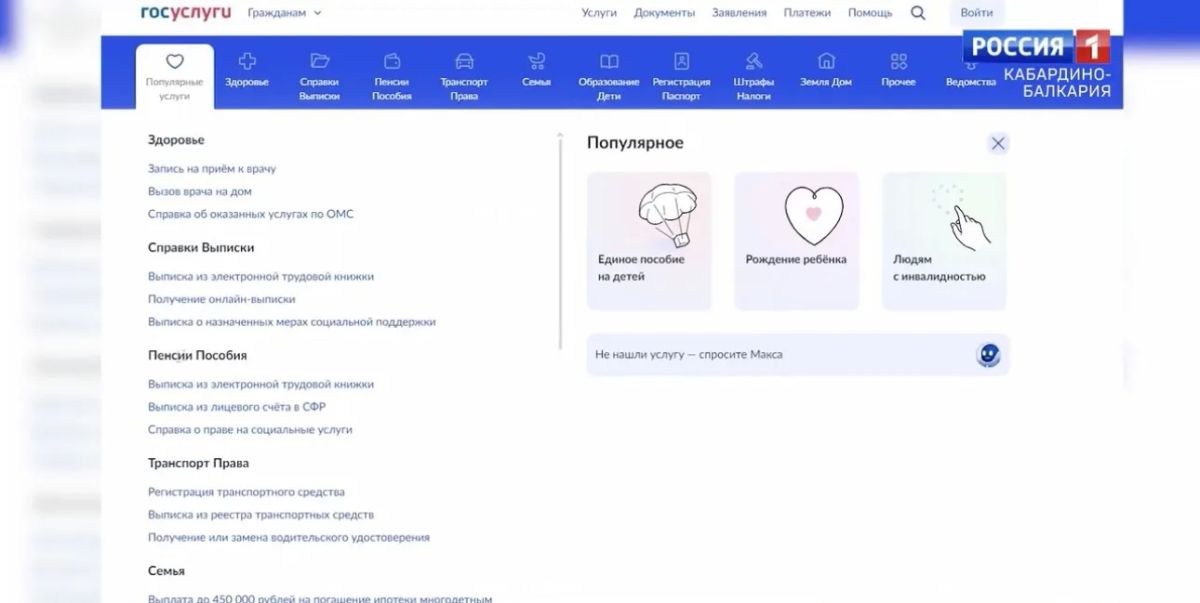Open the Пенсии Пособия wallet icon
The width and height of the screenshot is (1200, 603).
[x=392, y=61]
